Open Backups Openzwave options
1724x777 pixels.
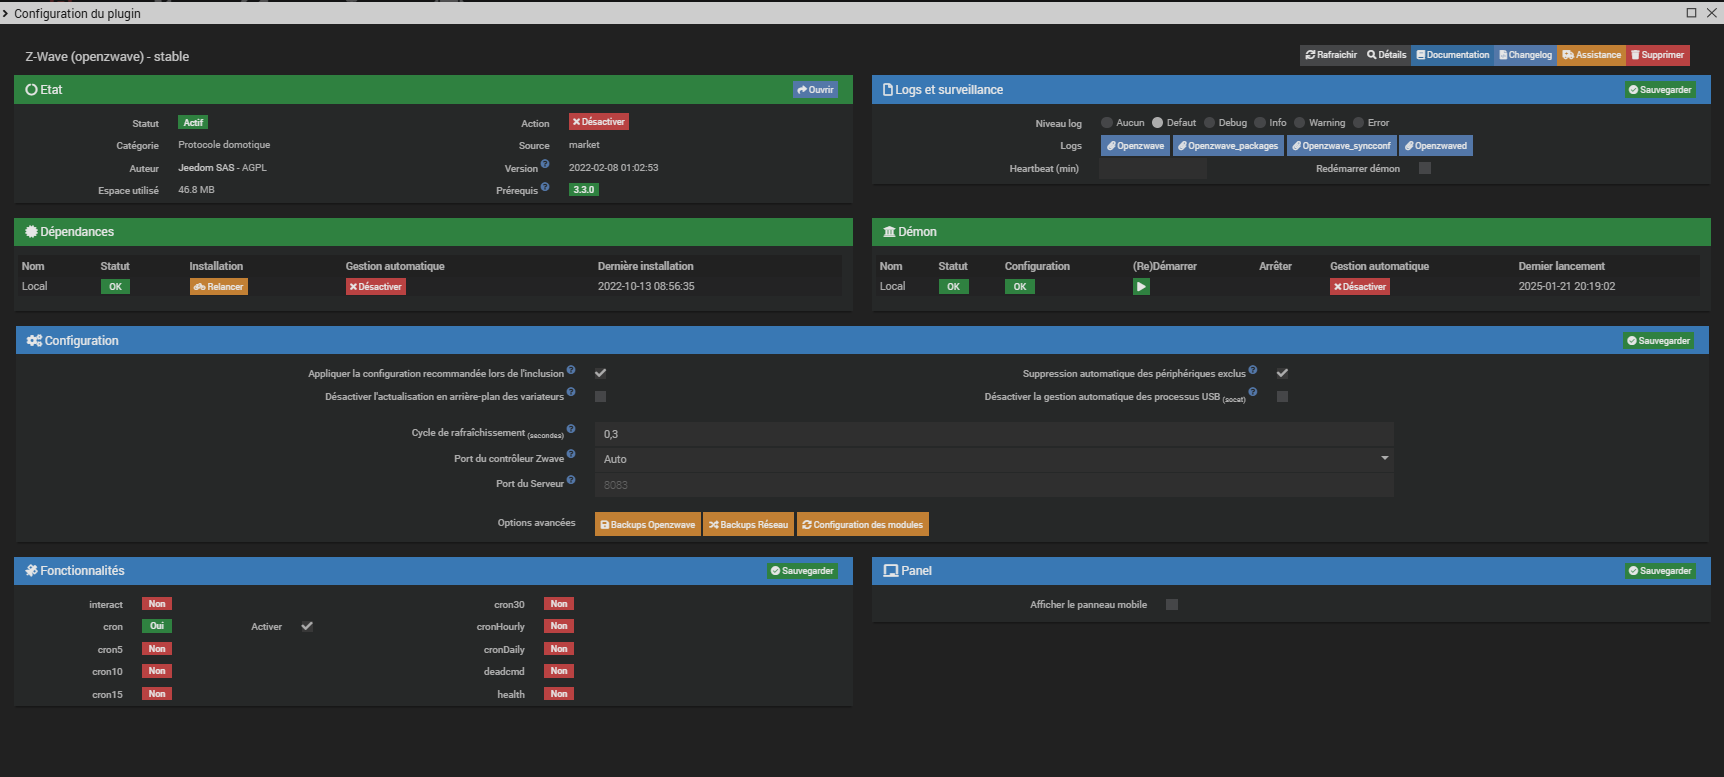pos(647,525)
